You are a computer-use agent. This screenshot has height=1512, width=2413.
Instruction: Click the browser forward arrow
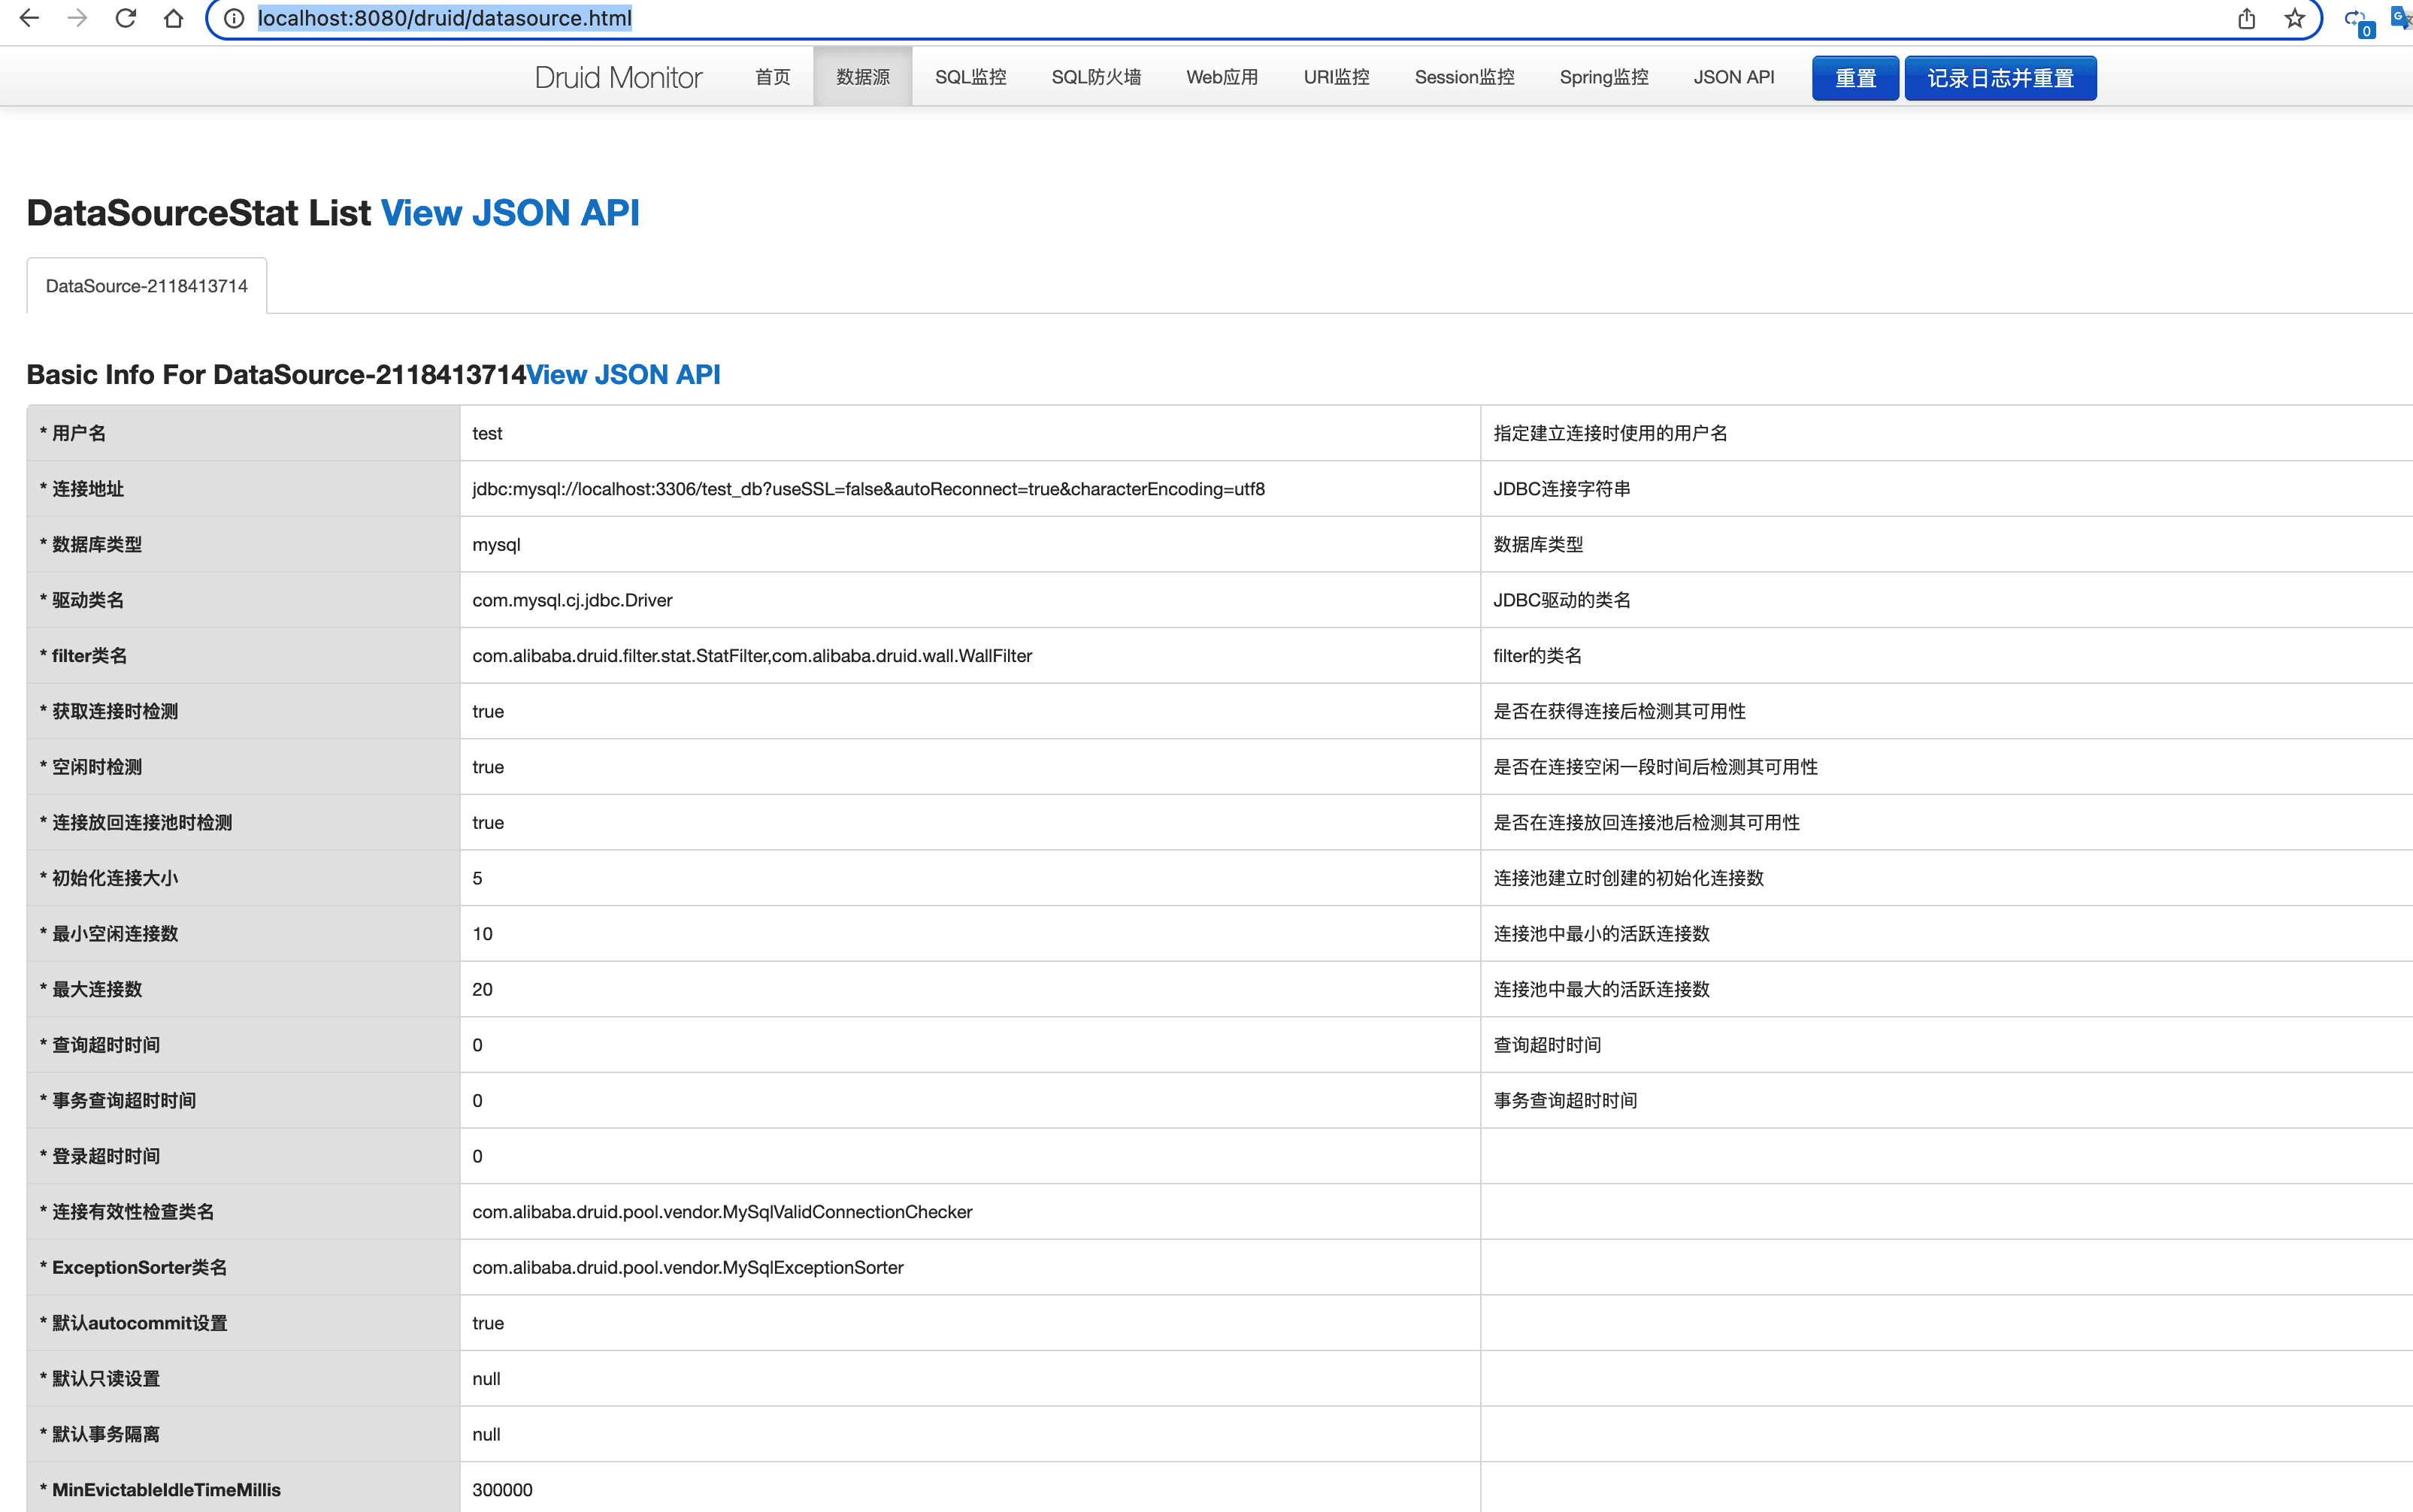click(x=77, y=18)
